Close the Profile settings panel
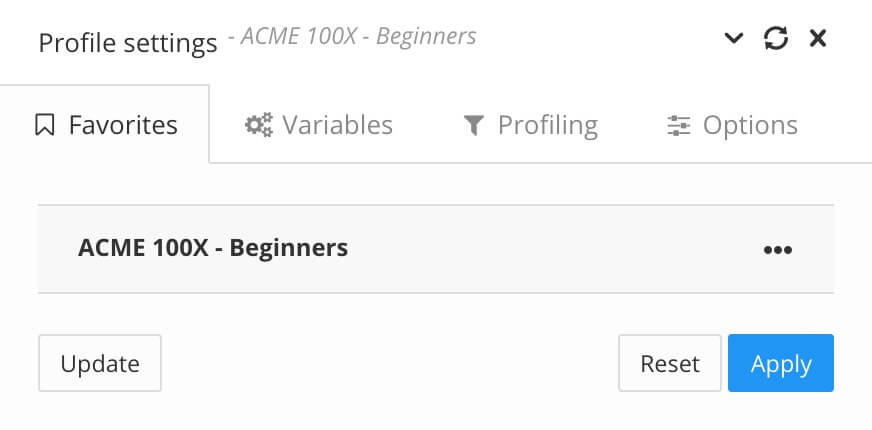This screenshot has height=430, width=872. 818,39
